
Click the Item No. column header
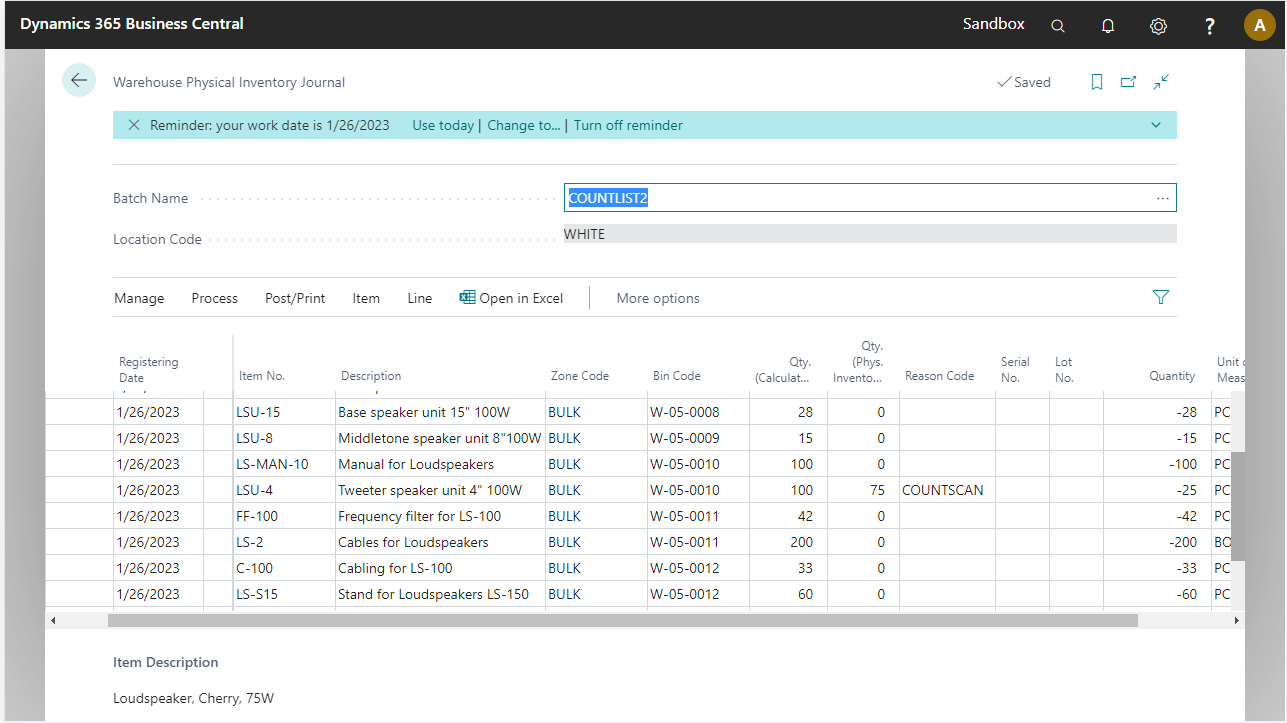click(x=262, y=376)
